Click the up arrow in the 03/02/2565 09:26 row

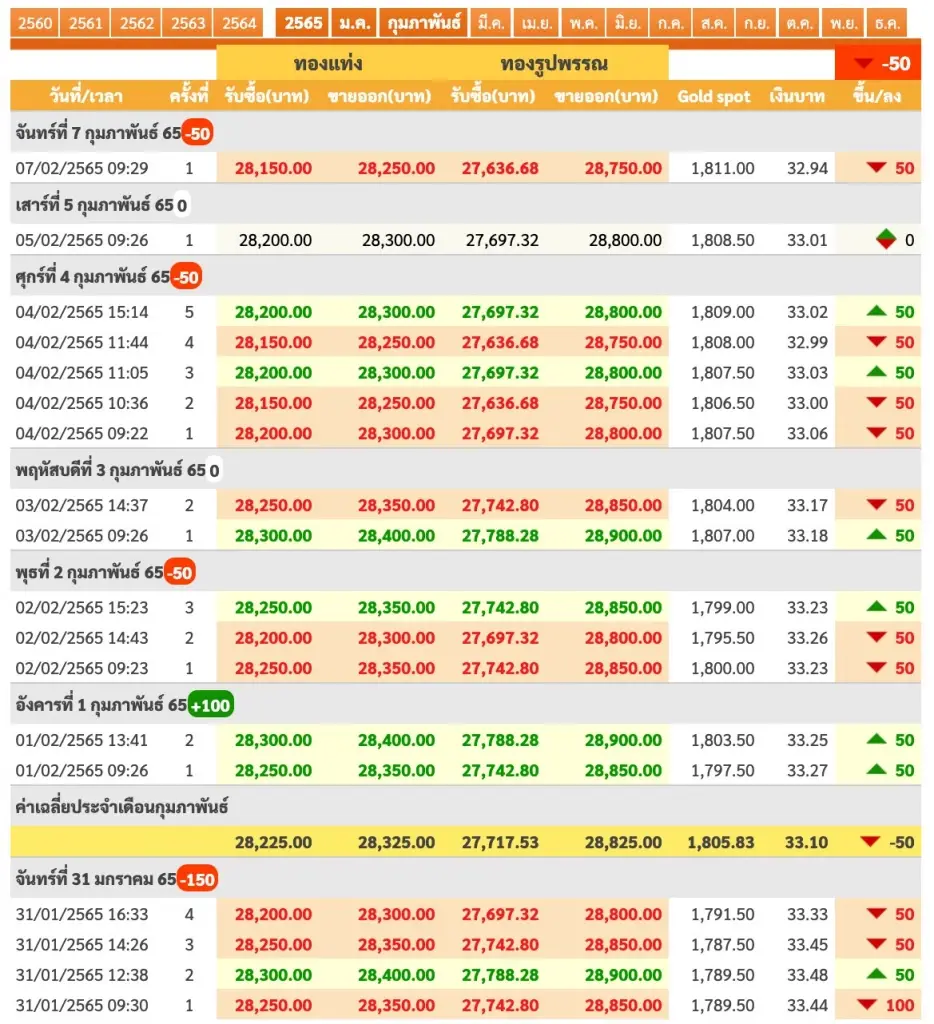click(876, 536)
